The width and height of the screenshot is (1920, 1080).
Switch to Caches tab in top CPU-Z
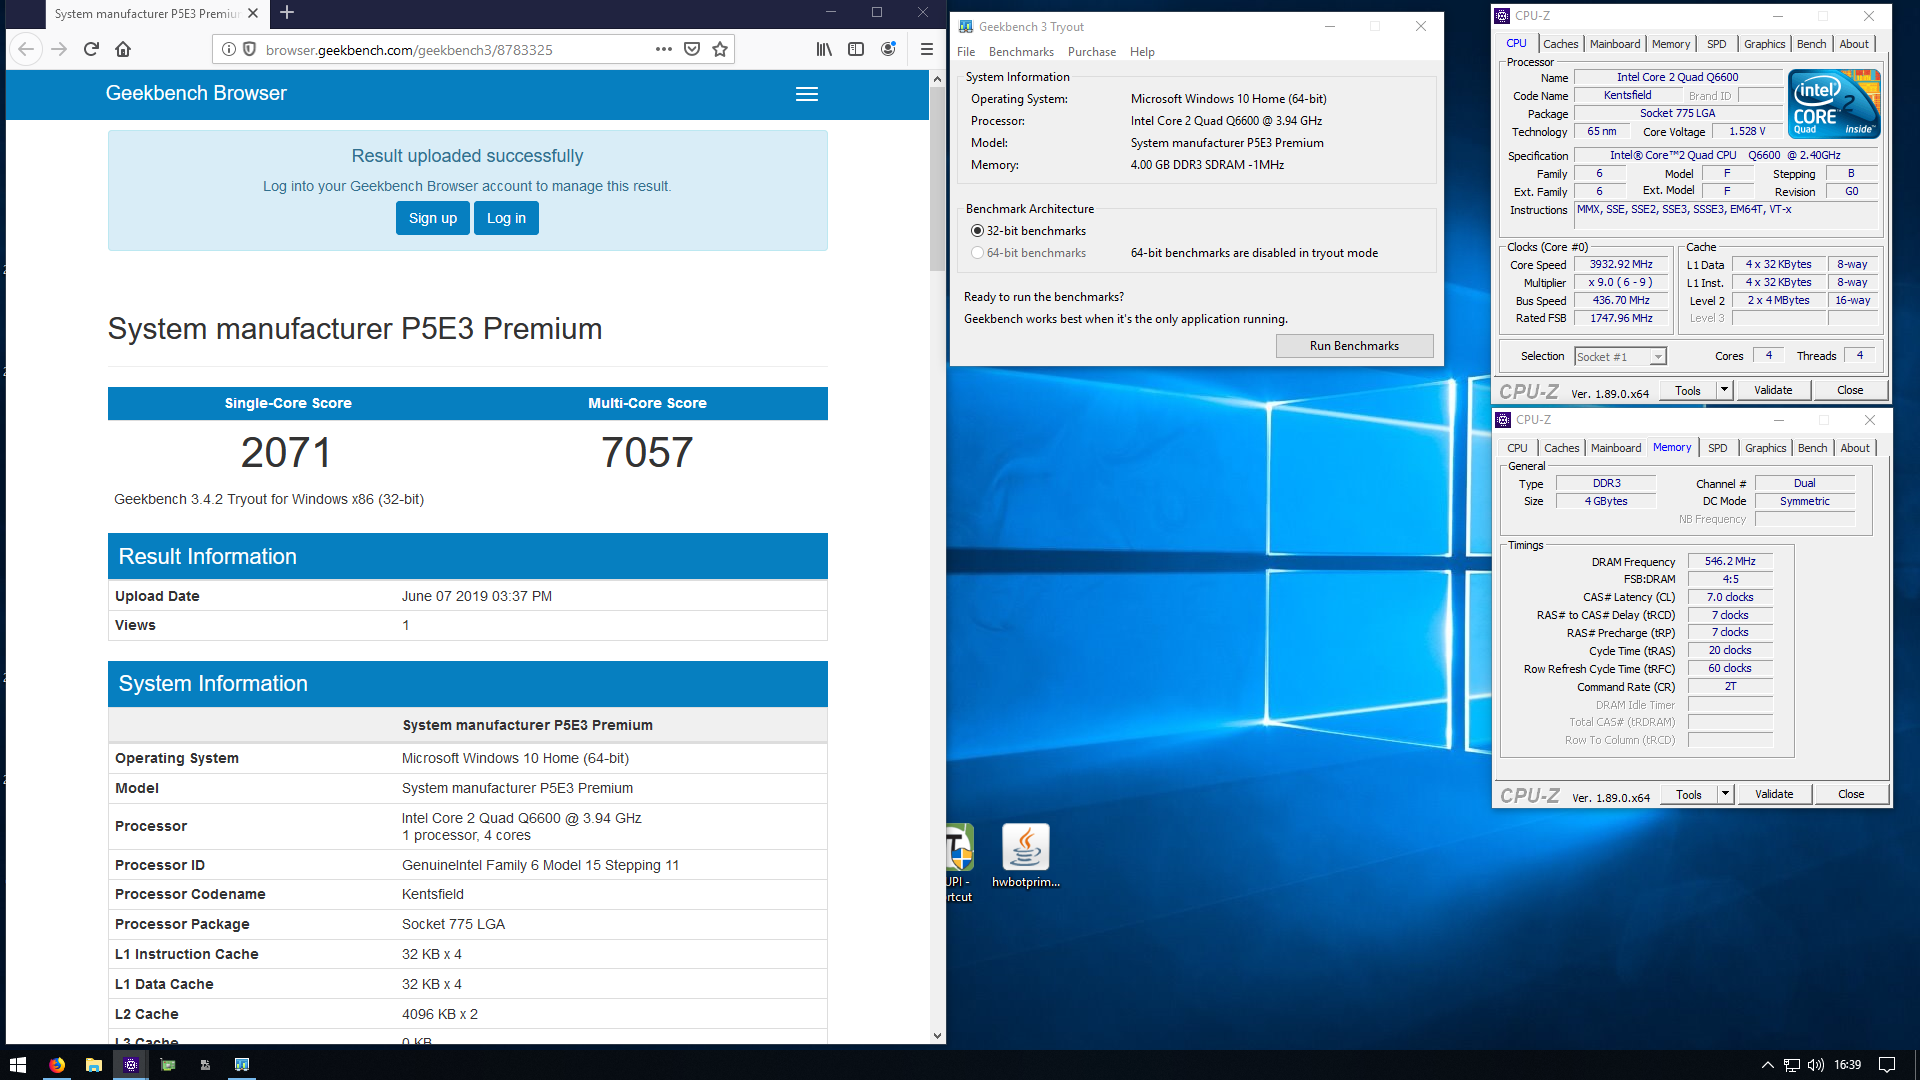(1560, 44)
